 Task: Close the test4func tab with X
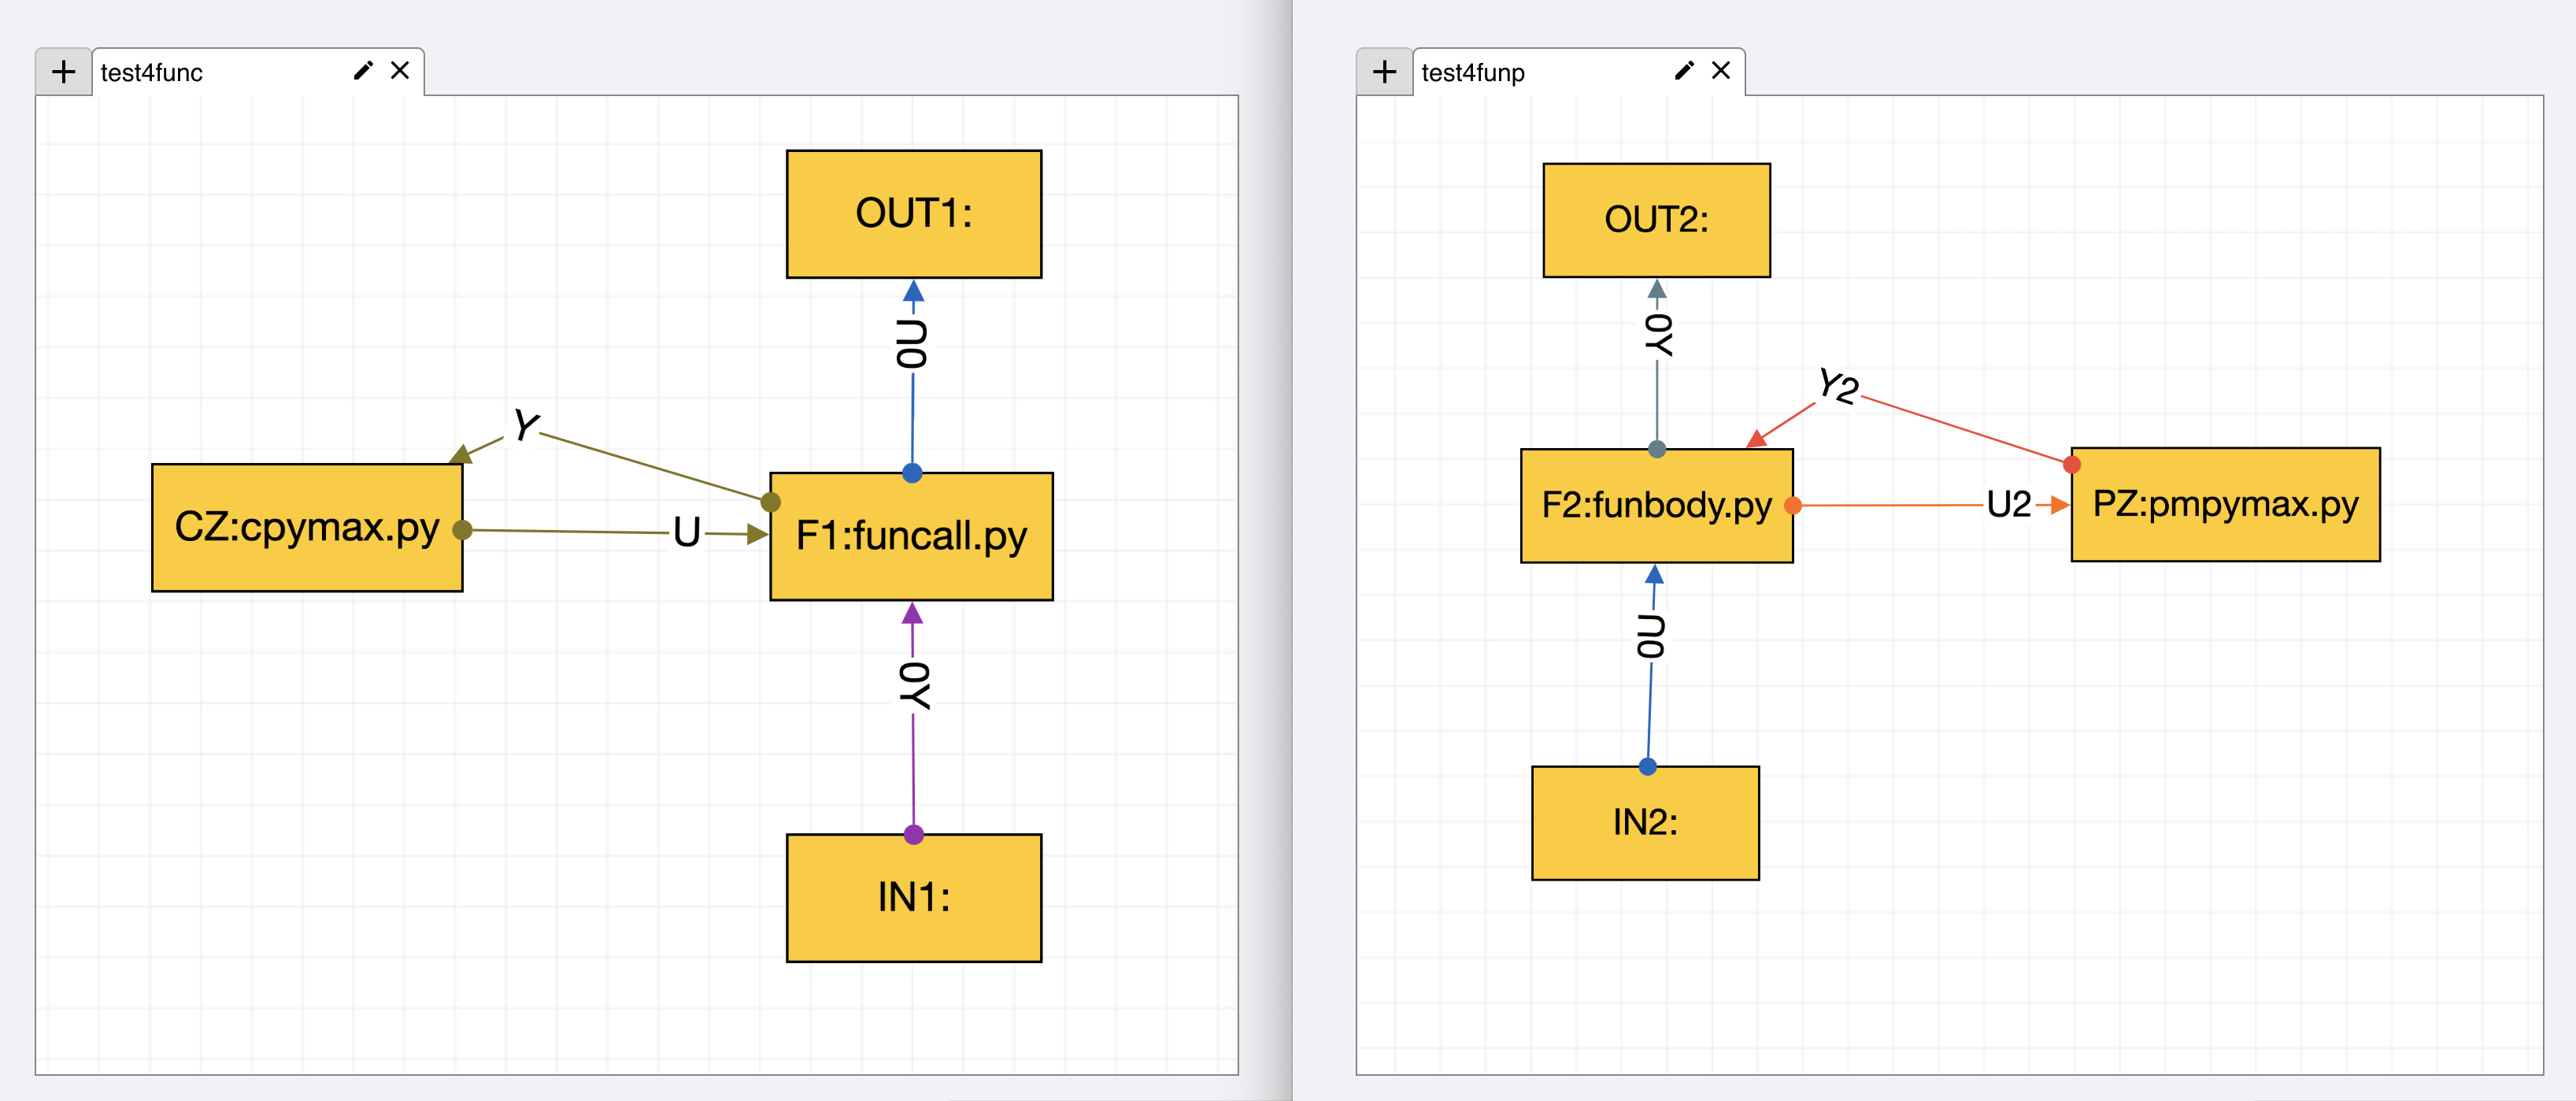tap(400, 70)
